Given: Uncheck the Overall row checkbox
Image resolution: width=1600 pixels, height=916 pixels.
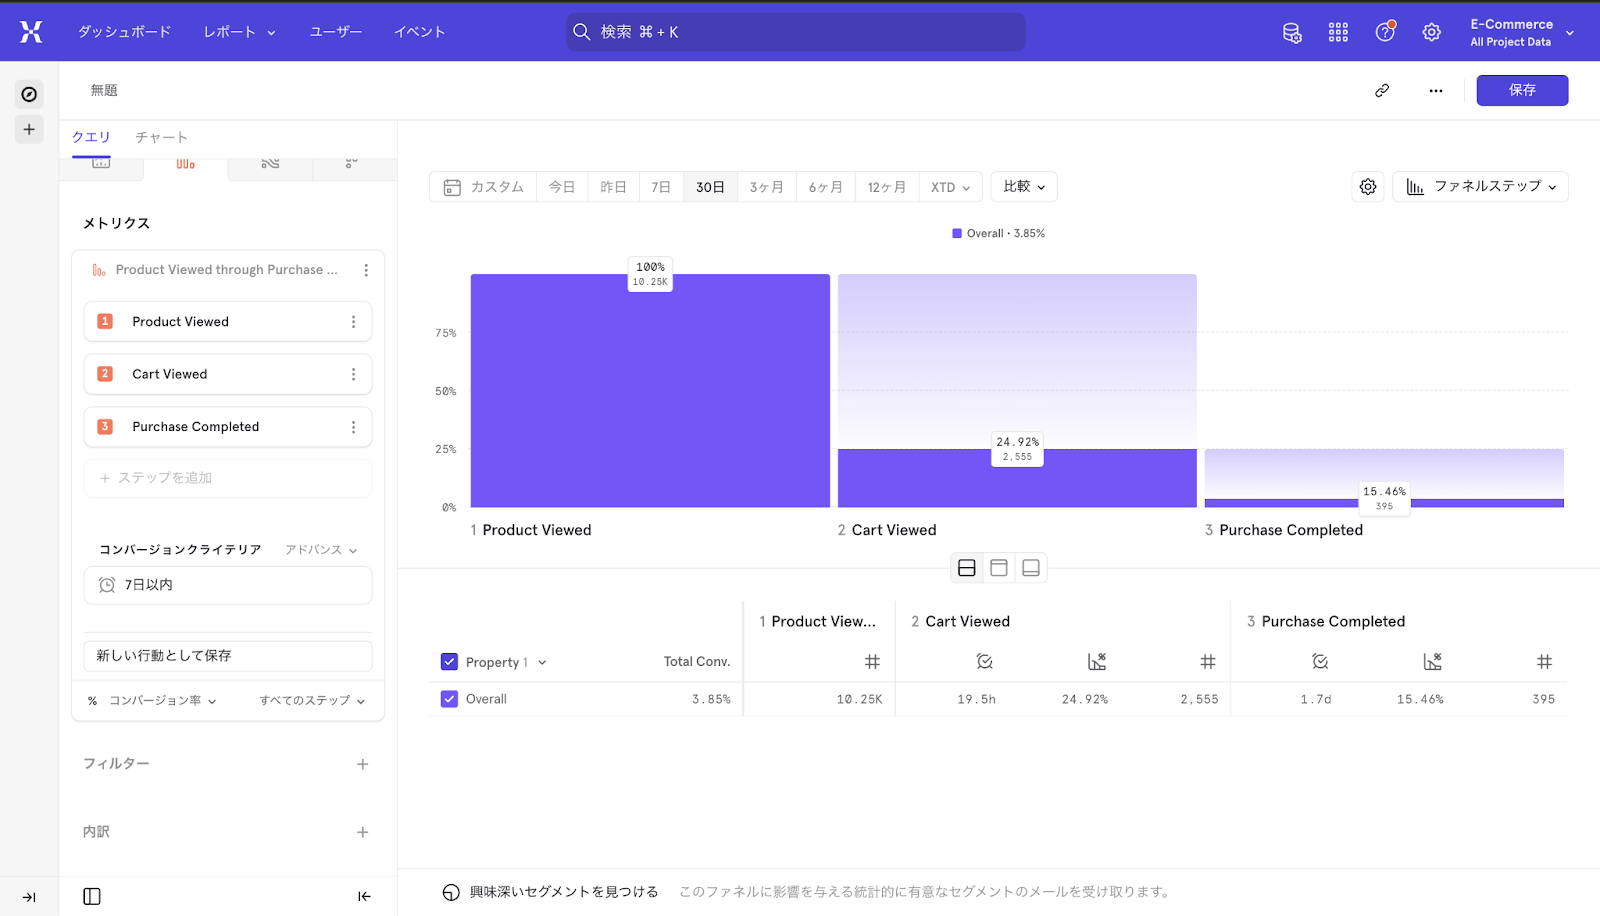Looking at the screenshot, I should pos(449,699).
